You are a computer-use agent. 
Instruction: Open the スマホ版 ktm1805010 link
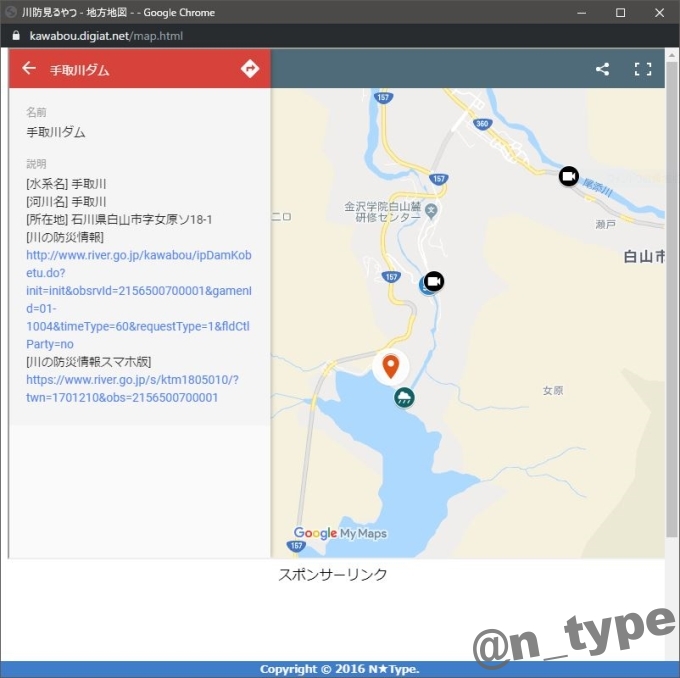tap(132, 388)
